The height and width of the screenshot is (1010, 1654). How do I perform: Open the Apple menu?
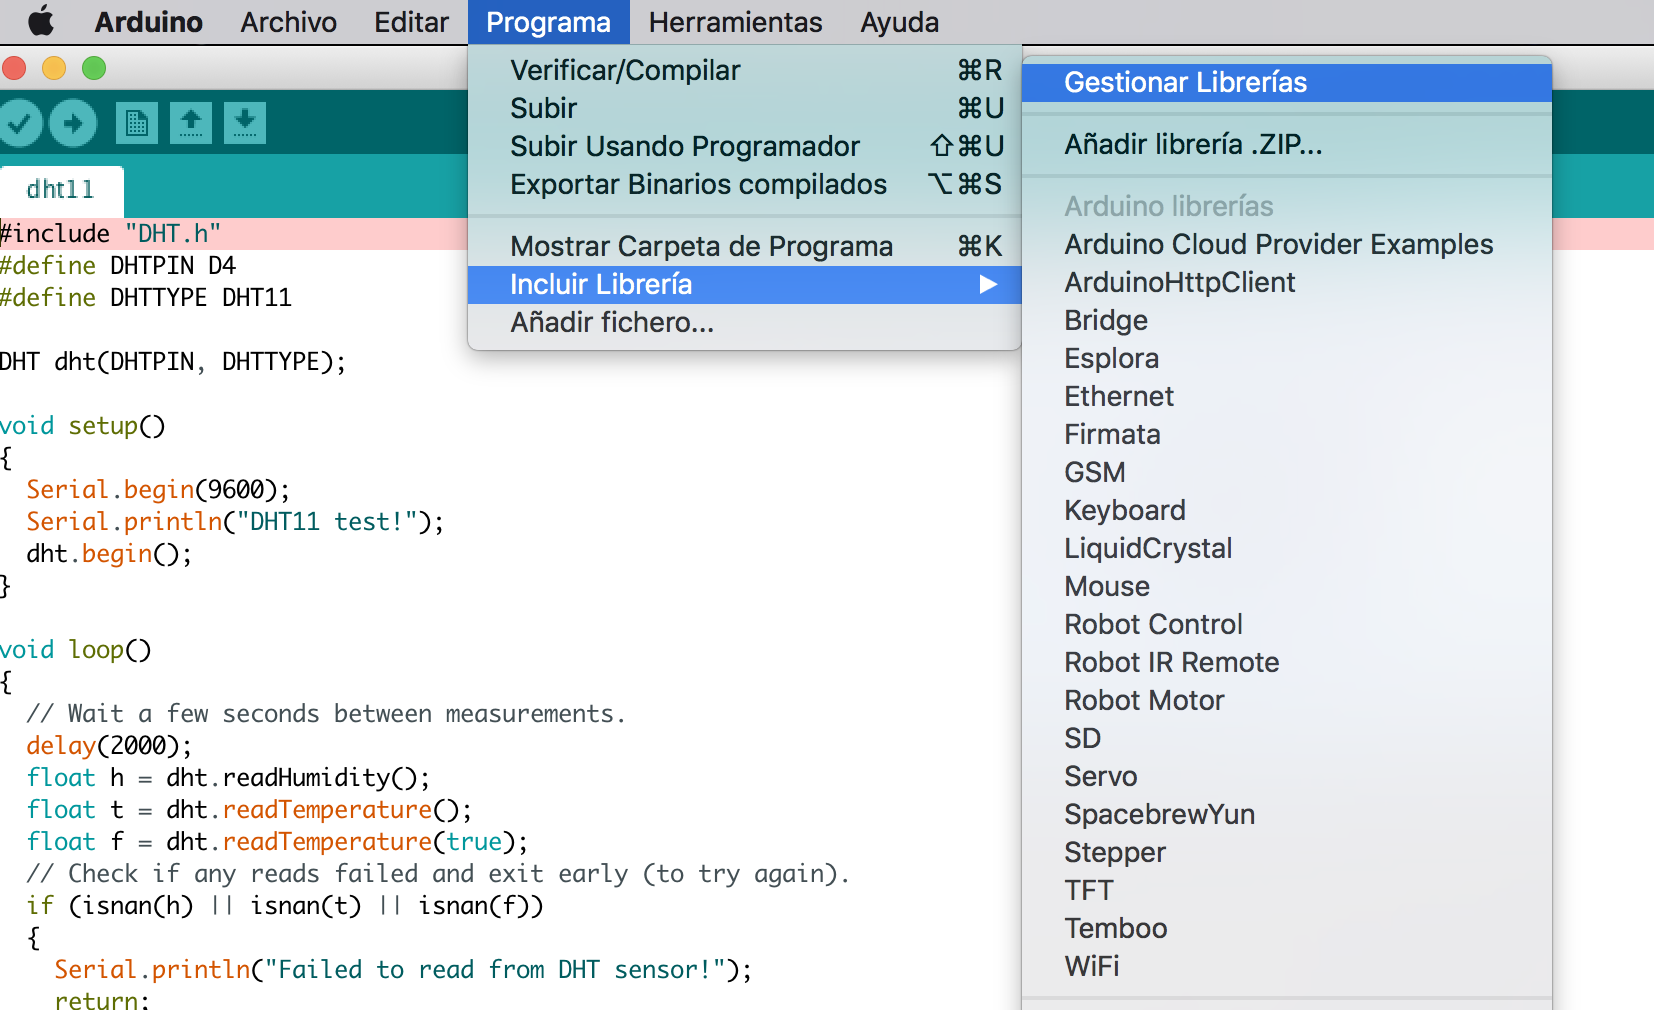click(40, 21)
